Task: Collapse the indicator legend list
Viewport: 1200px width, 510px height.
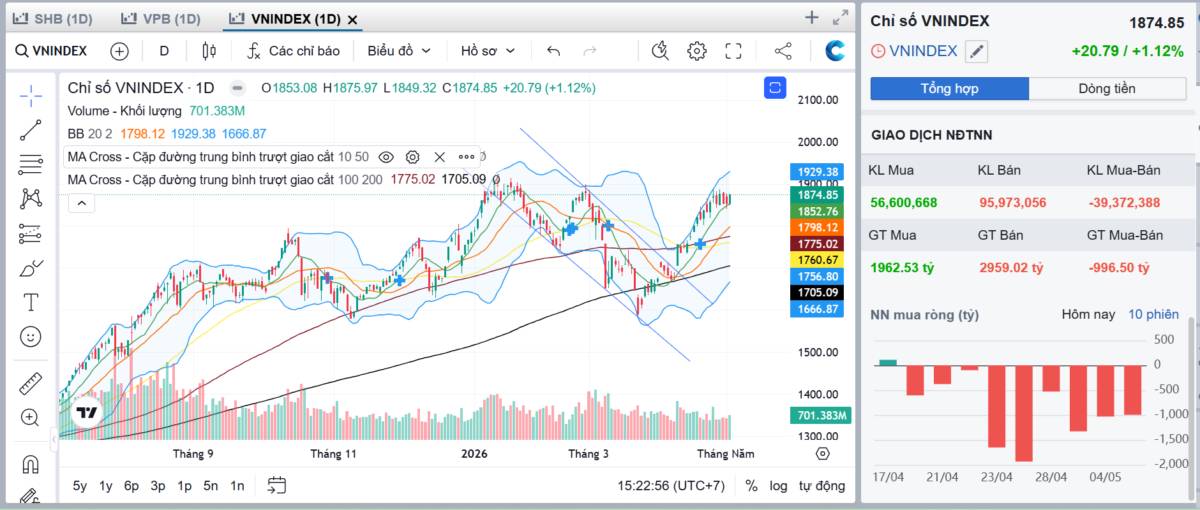Action: [81, 203]
